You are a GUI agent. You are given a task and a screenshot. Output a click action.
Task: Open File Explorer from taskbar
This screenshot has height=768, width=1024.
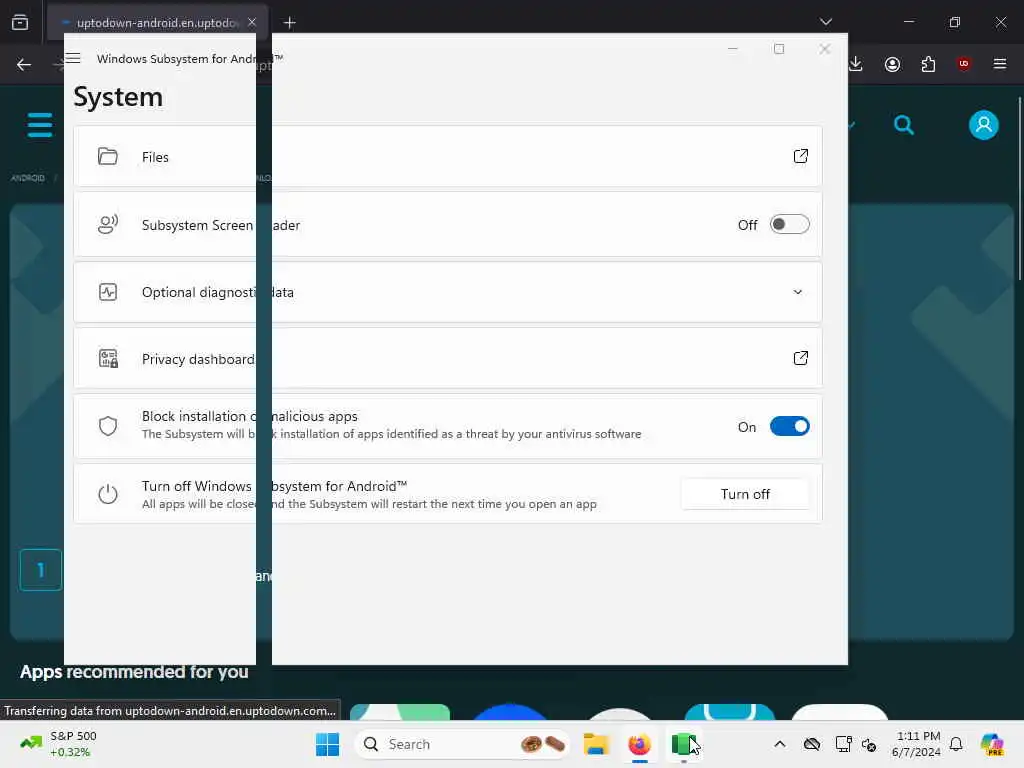[596, 744]
